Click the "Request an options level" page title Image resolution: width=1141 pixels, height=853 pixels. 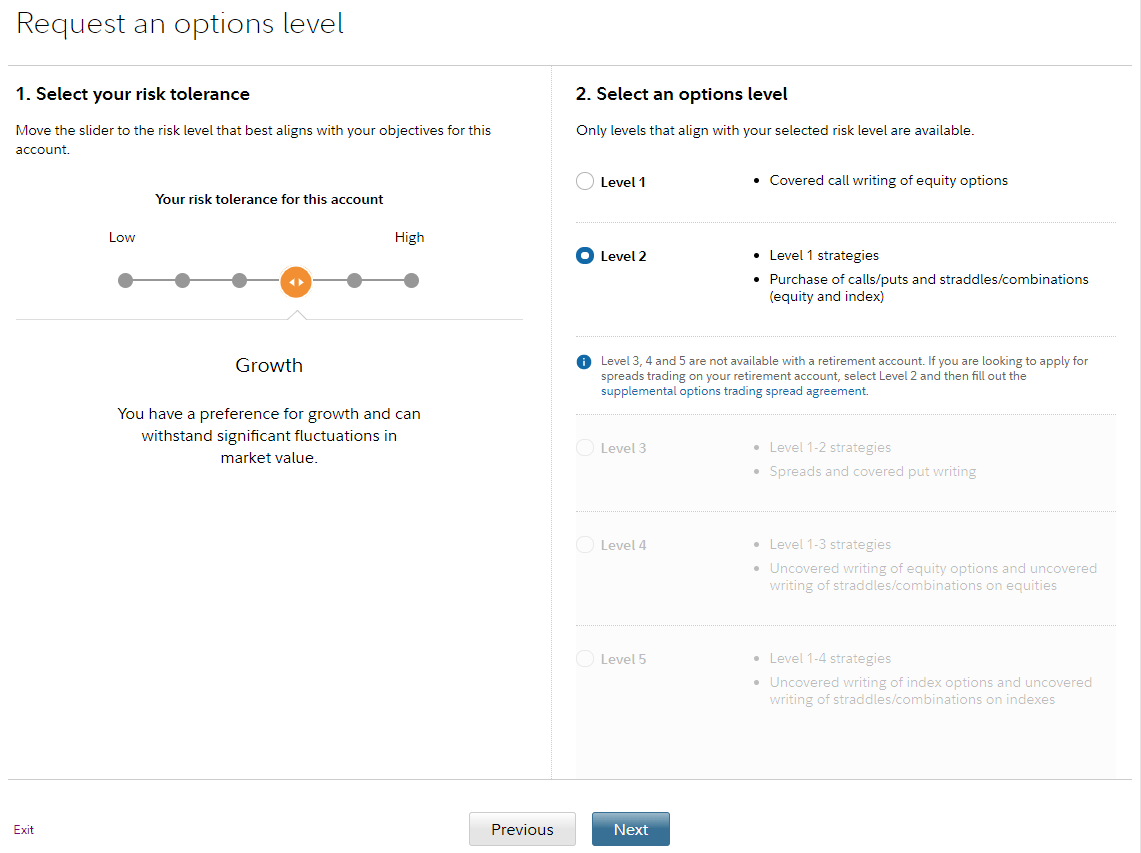pyautogui.click(x=180, y=24)
